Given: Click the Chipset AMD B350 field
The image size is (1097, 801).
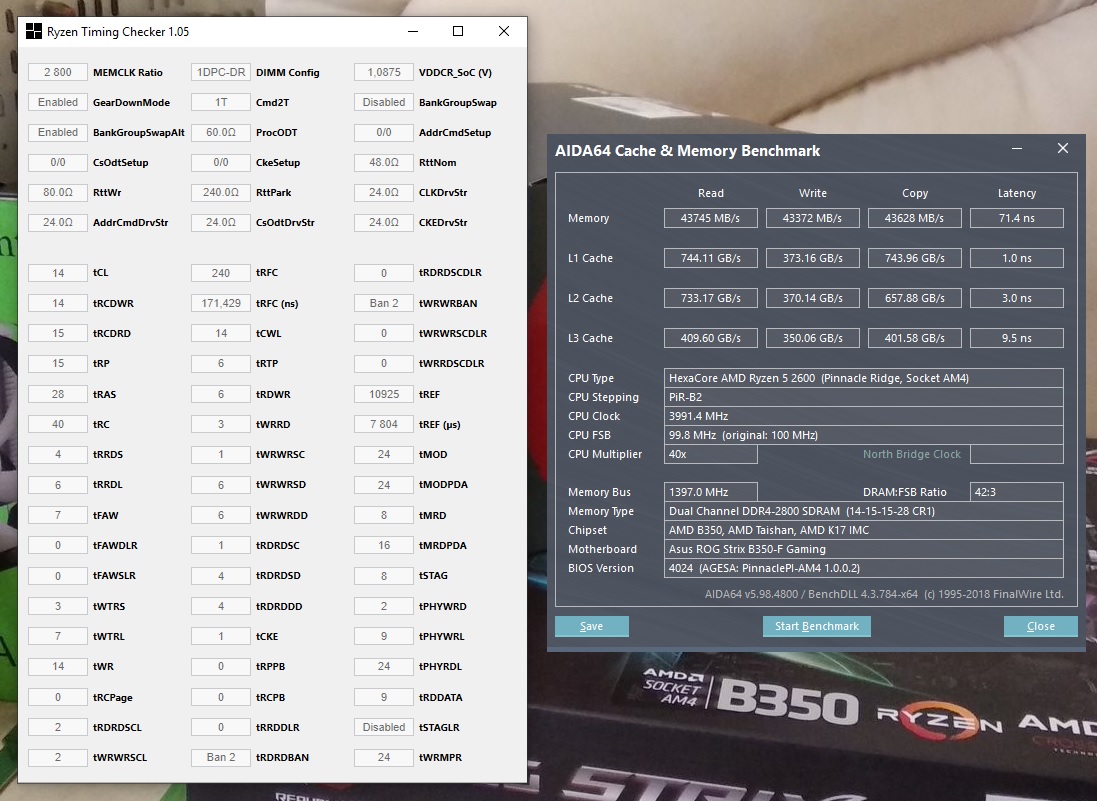Looking at the screenshot, I should coord(863,530).
